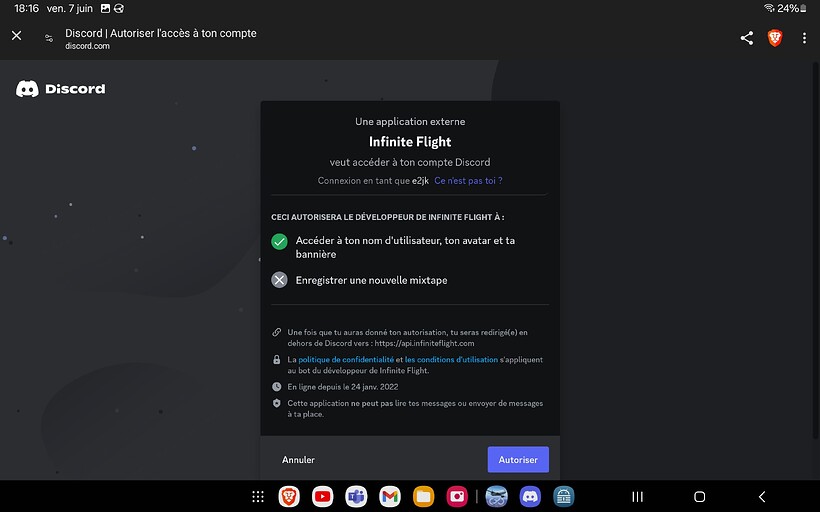
Task: Click the 'CECI AUTORISERA LE DÉVELOPPEUR' heading
Action: click(388, 217)
